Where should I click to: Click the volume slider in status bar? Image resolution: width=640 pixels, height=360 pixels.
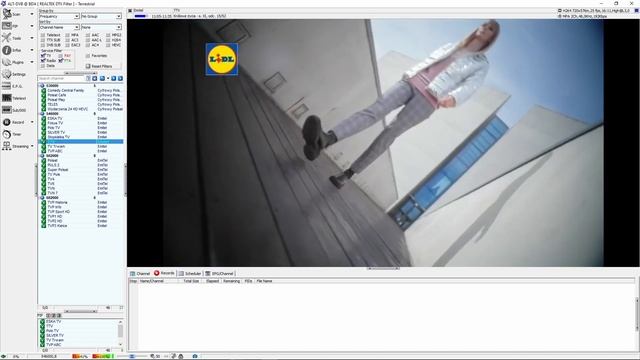coord(133,356)
